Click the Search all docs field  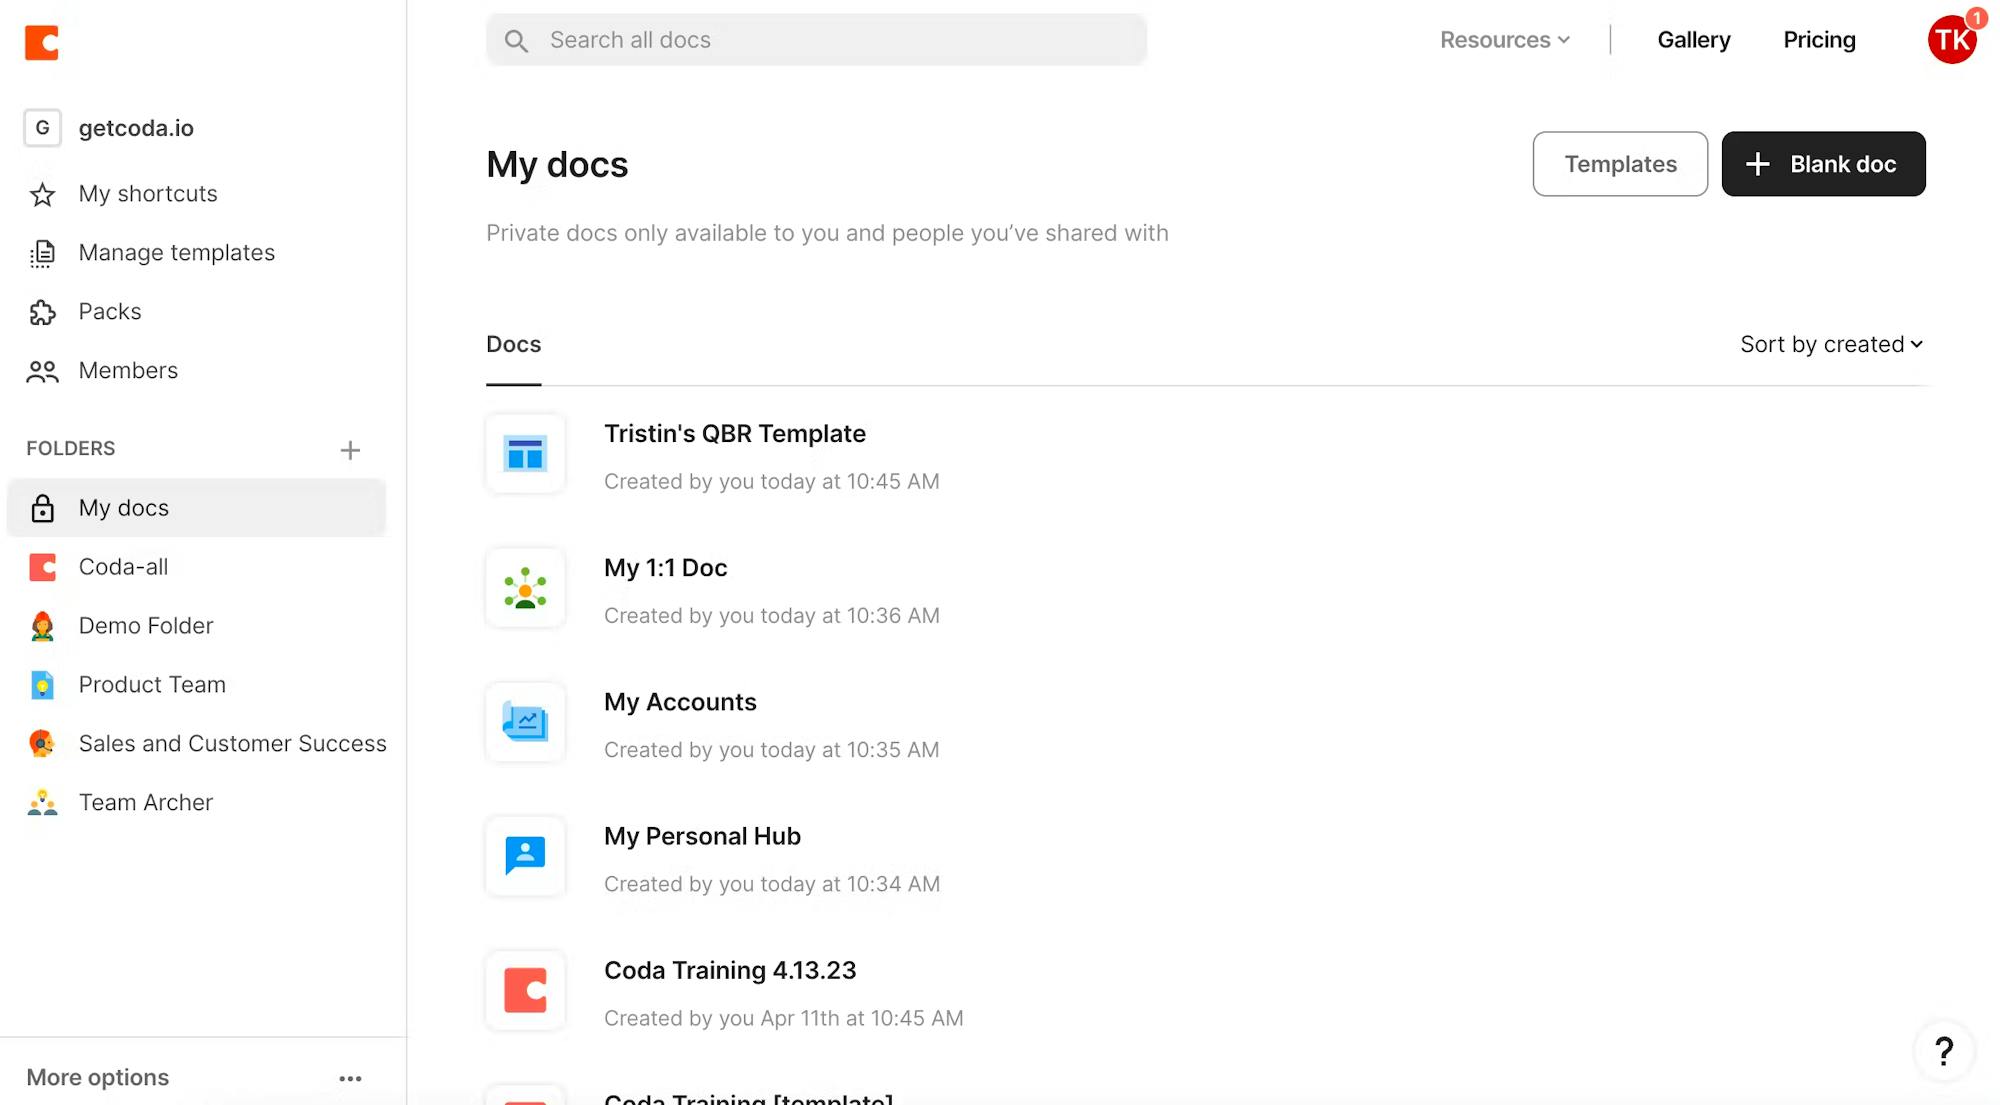click(816, 40)
